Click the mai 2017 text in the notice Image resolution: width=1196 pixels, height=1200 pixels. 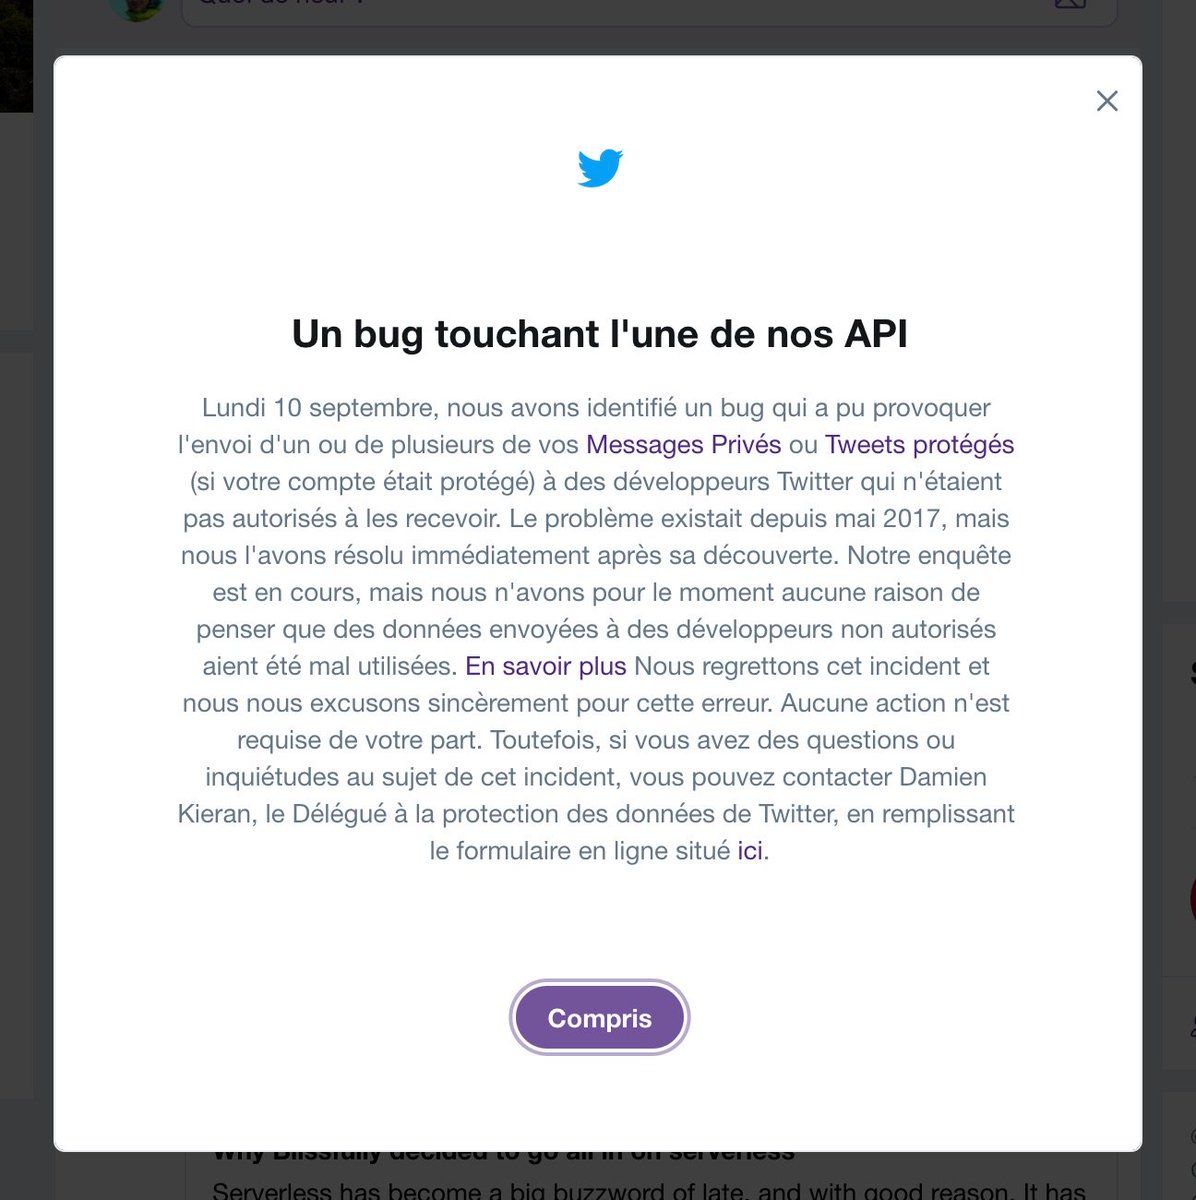(x=895, y=519)
